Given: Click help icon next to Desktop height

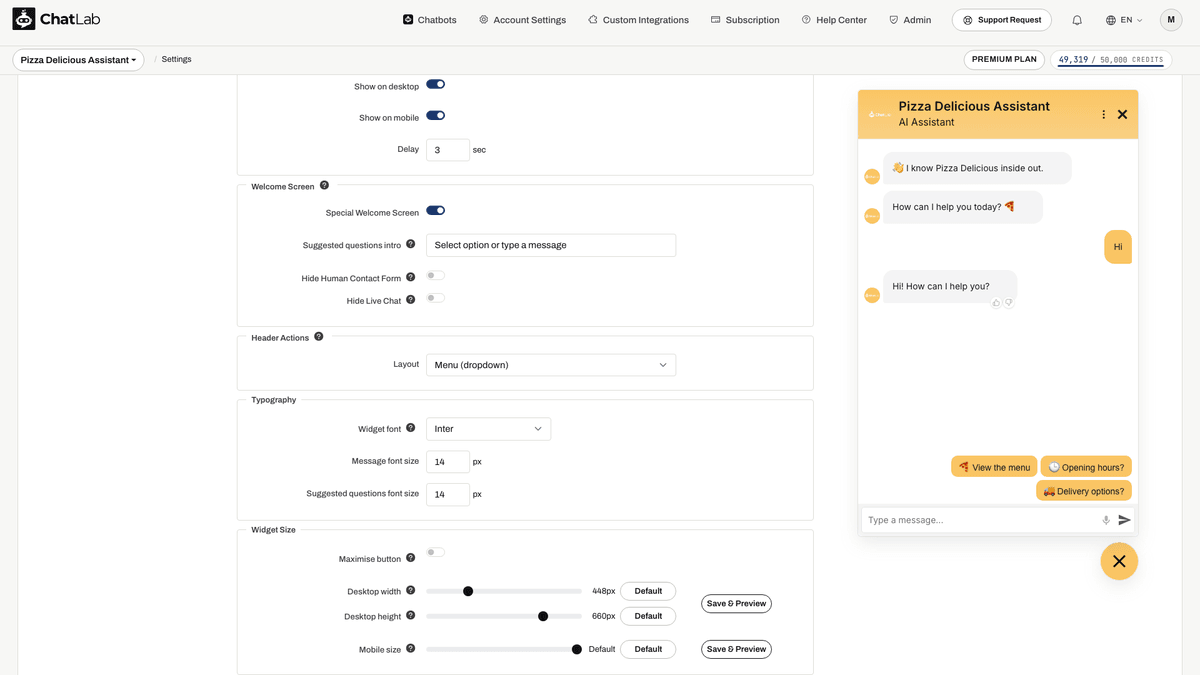Looking at the screenshot, I should coord(411,615).
